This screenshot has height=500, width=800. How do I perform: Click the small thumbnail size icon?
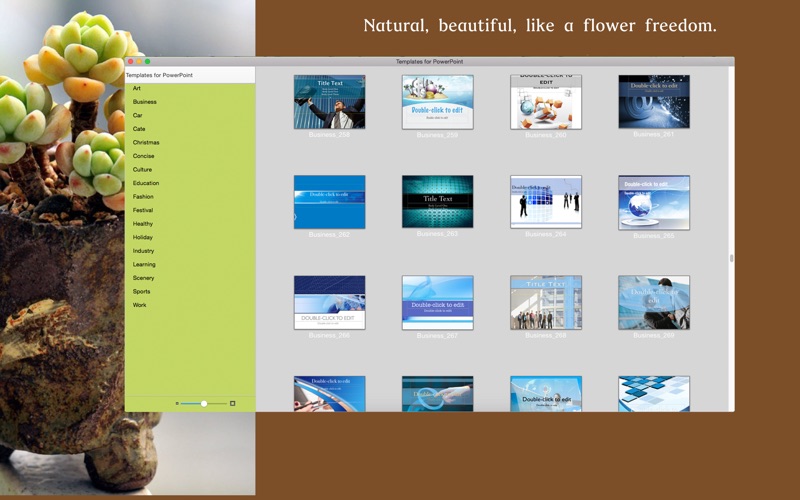click(177, 403)
